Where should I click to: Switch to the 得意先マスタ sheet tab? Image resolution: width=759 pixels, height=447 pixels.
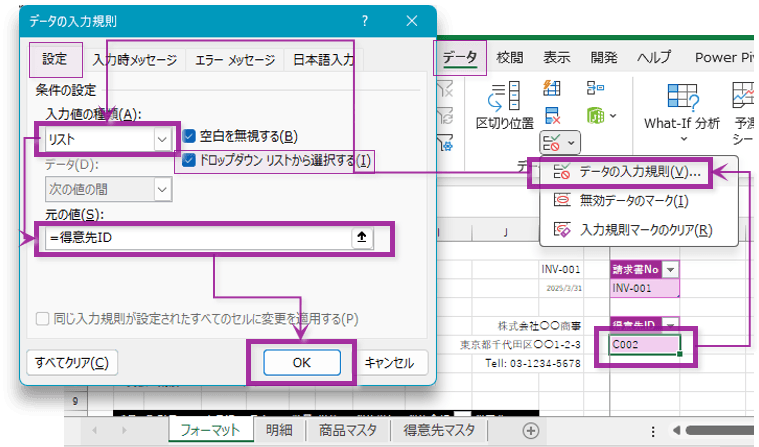click(439, 430)
